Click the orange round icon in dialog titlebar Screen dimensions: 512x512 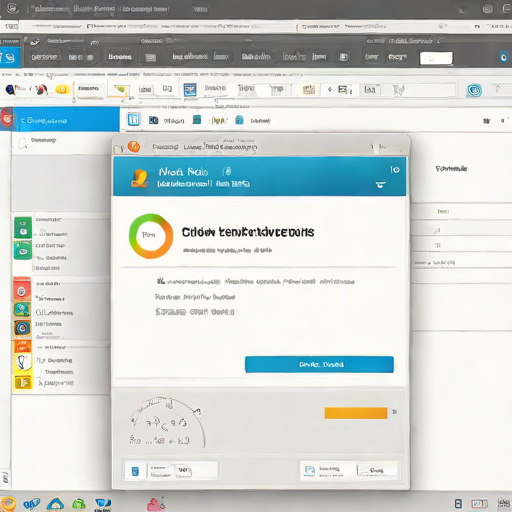[x=134, y=147]
